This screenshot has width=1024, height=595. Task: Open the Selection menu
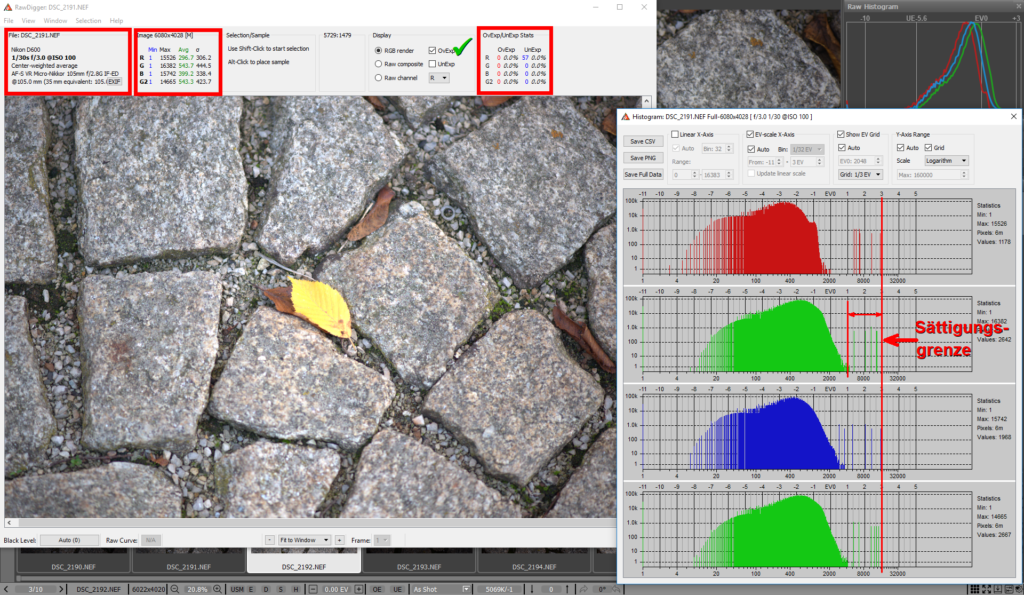pos(88,20)
